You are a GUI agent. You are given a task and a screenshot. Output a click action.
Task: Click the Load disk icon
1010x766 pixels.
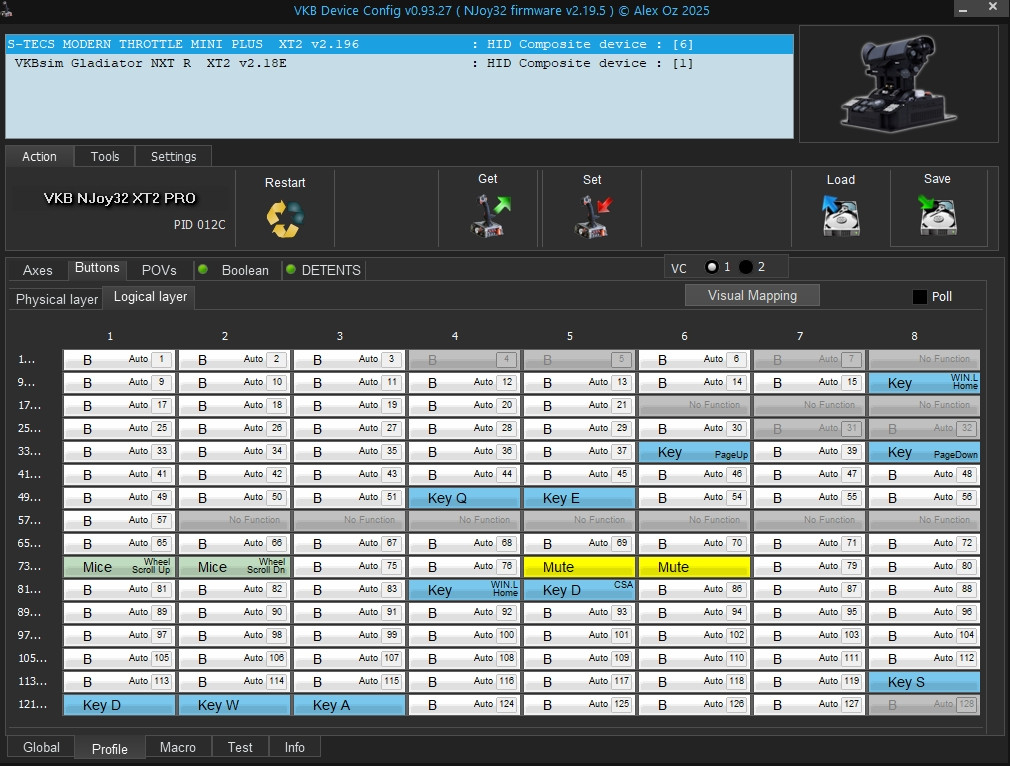(840, 215)
